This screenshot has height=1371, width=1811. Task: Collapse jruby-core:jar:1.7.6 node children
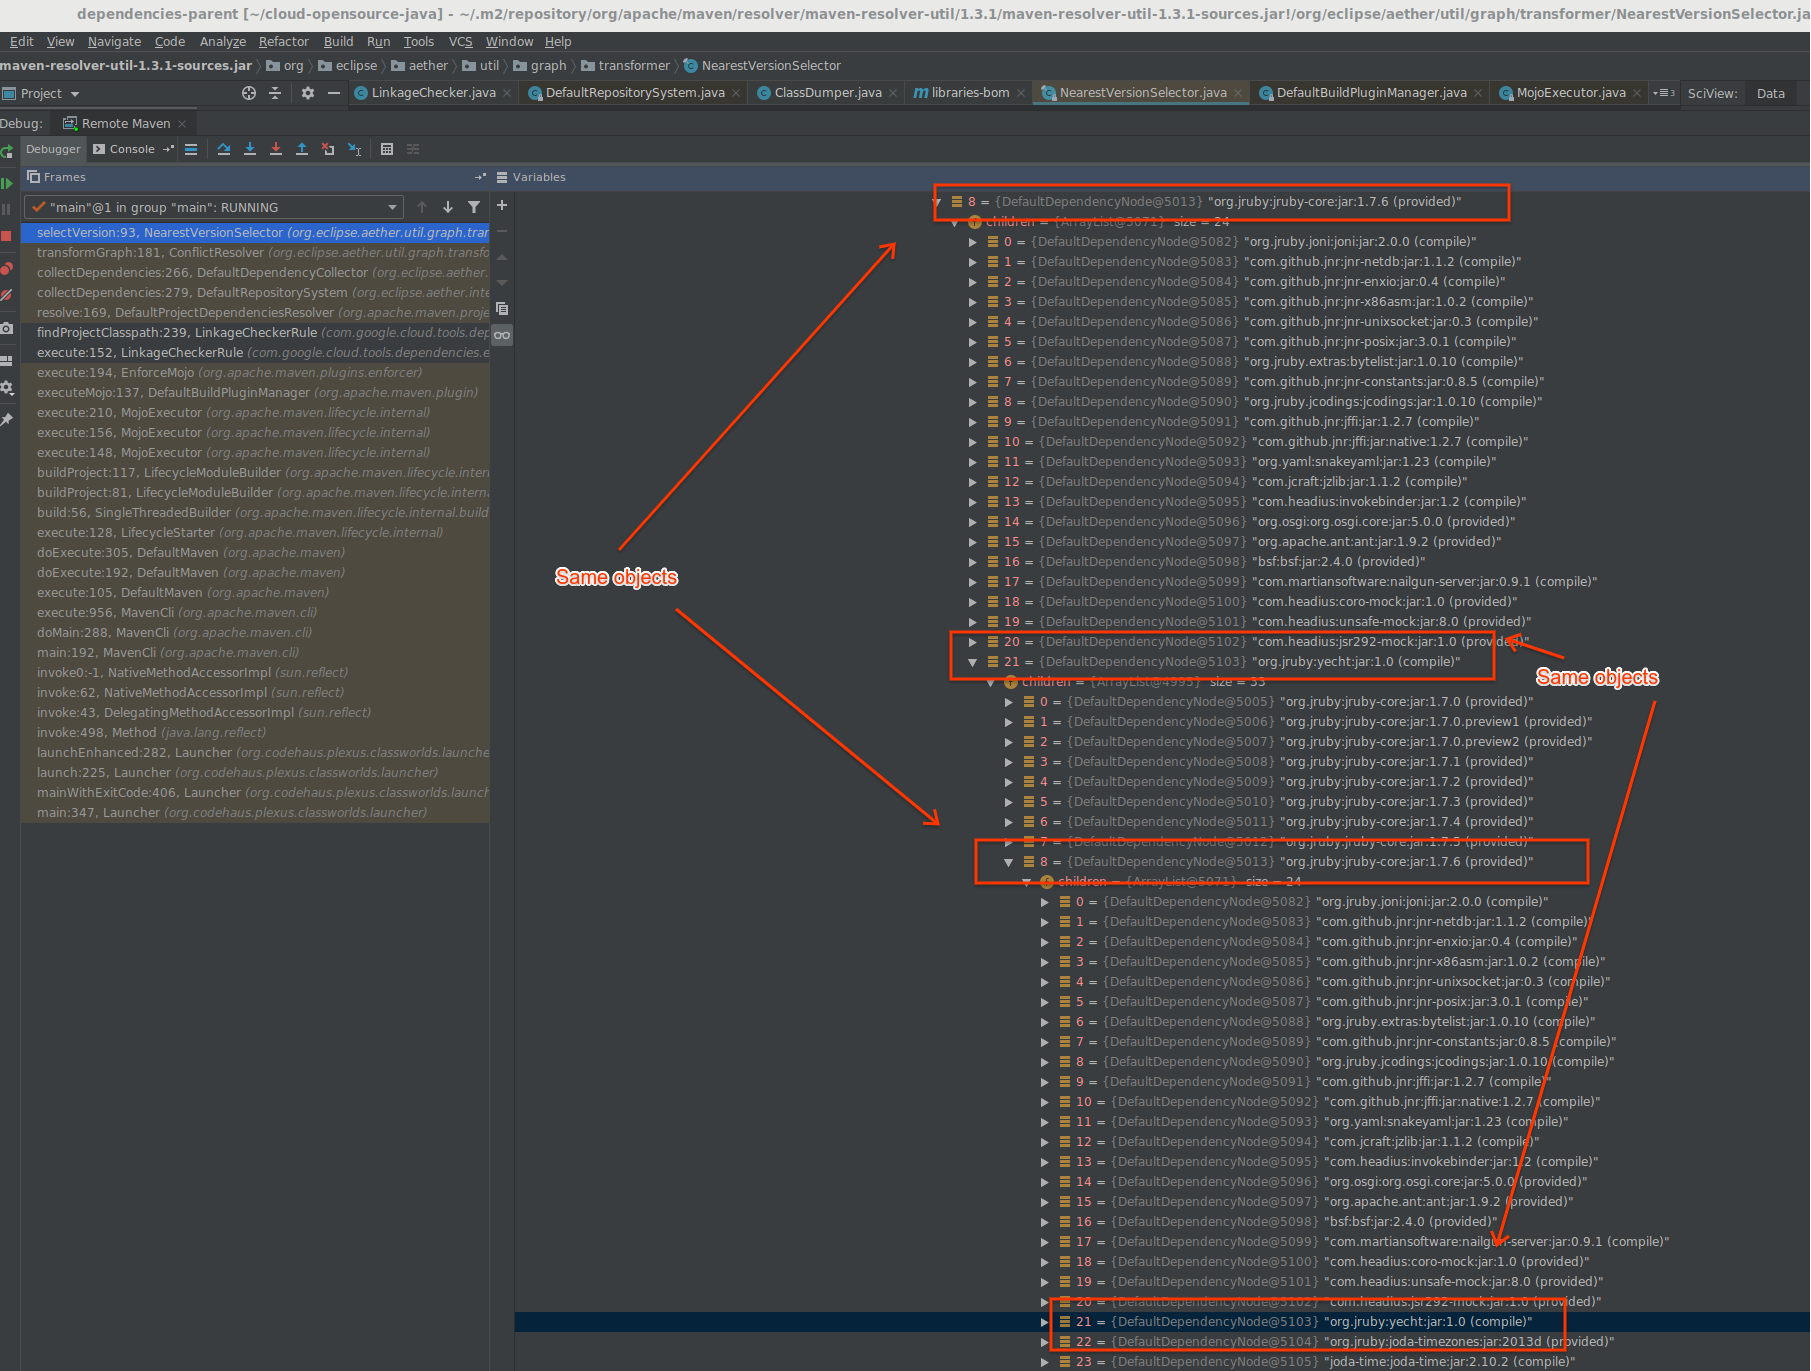(x=938, y=201)
